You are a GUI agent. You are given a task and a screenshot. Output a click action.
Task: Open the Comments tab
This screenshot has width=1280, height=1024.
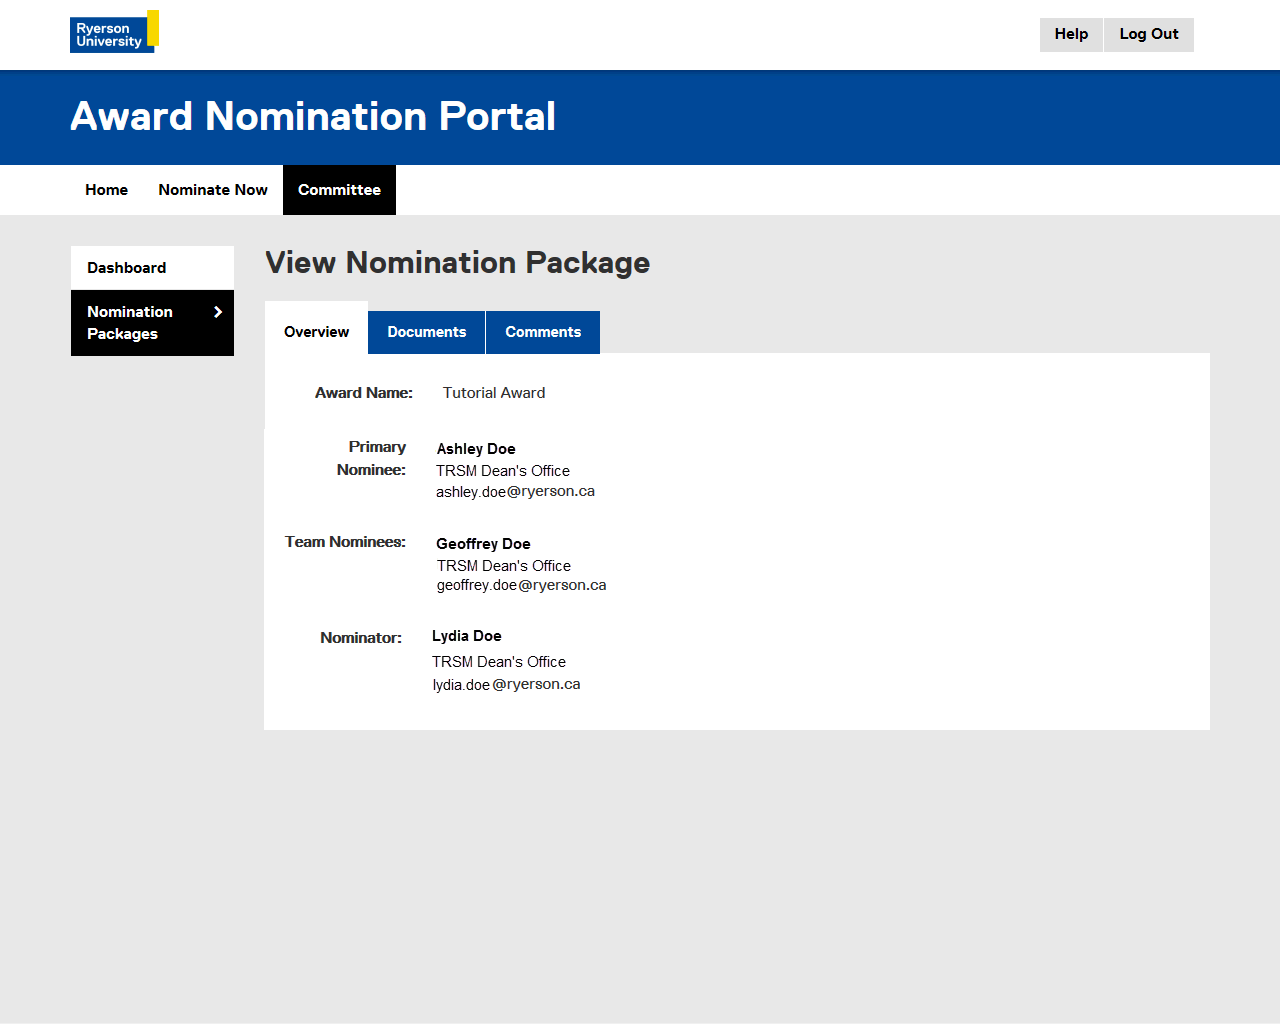(x=543, y=332)
